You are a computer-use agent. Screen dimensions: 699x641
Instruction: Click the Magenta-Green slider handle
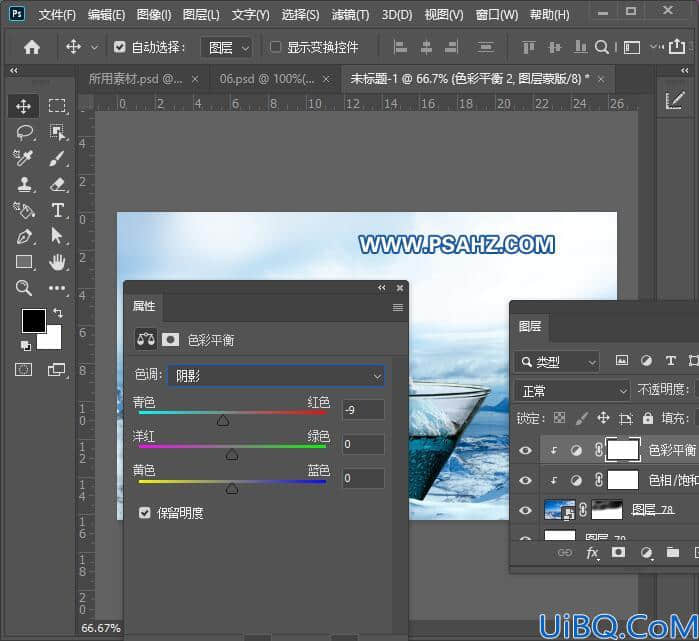pyautogui.click(x=232, y=454)
